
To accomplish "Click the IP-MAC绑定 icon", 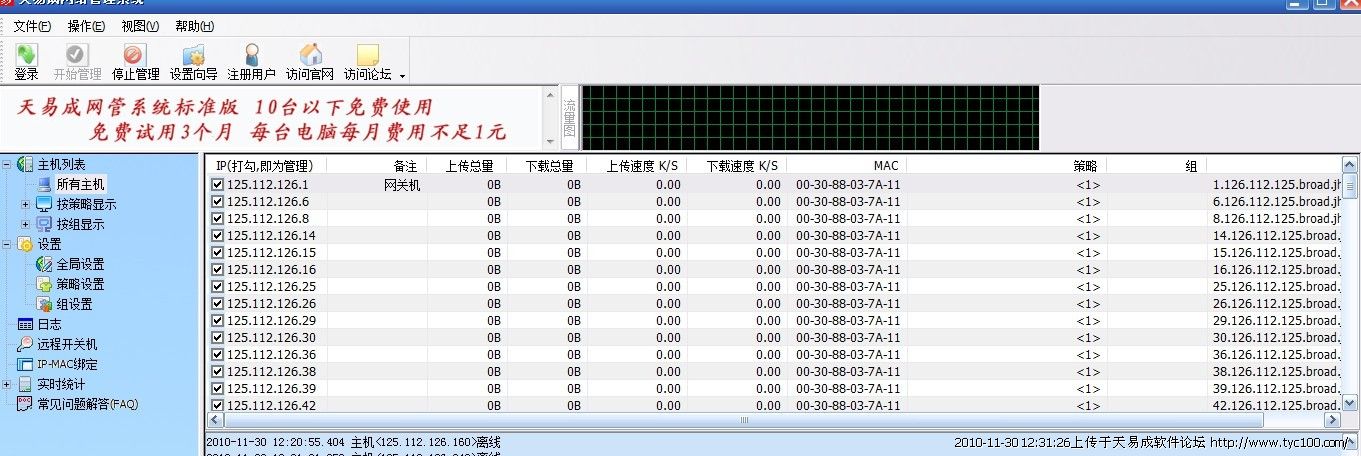I will [26, 364].
